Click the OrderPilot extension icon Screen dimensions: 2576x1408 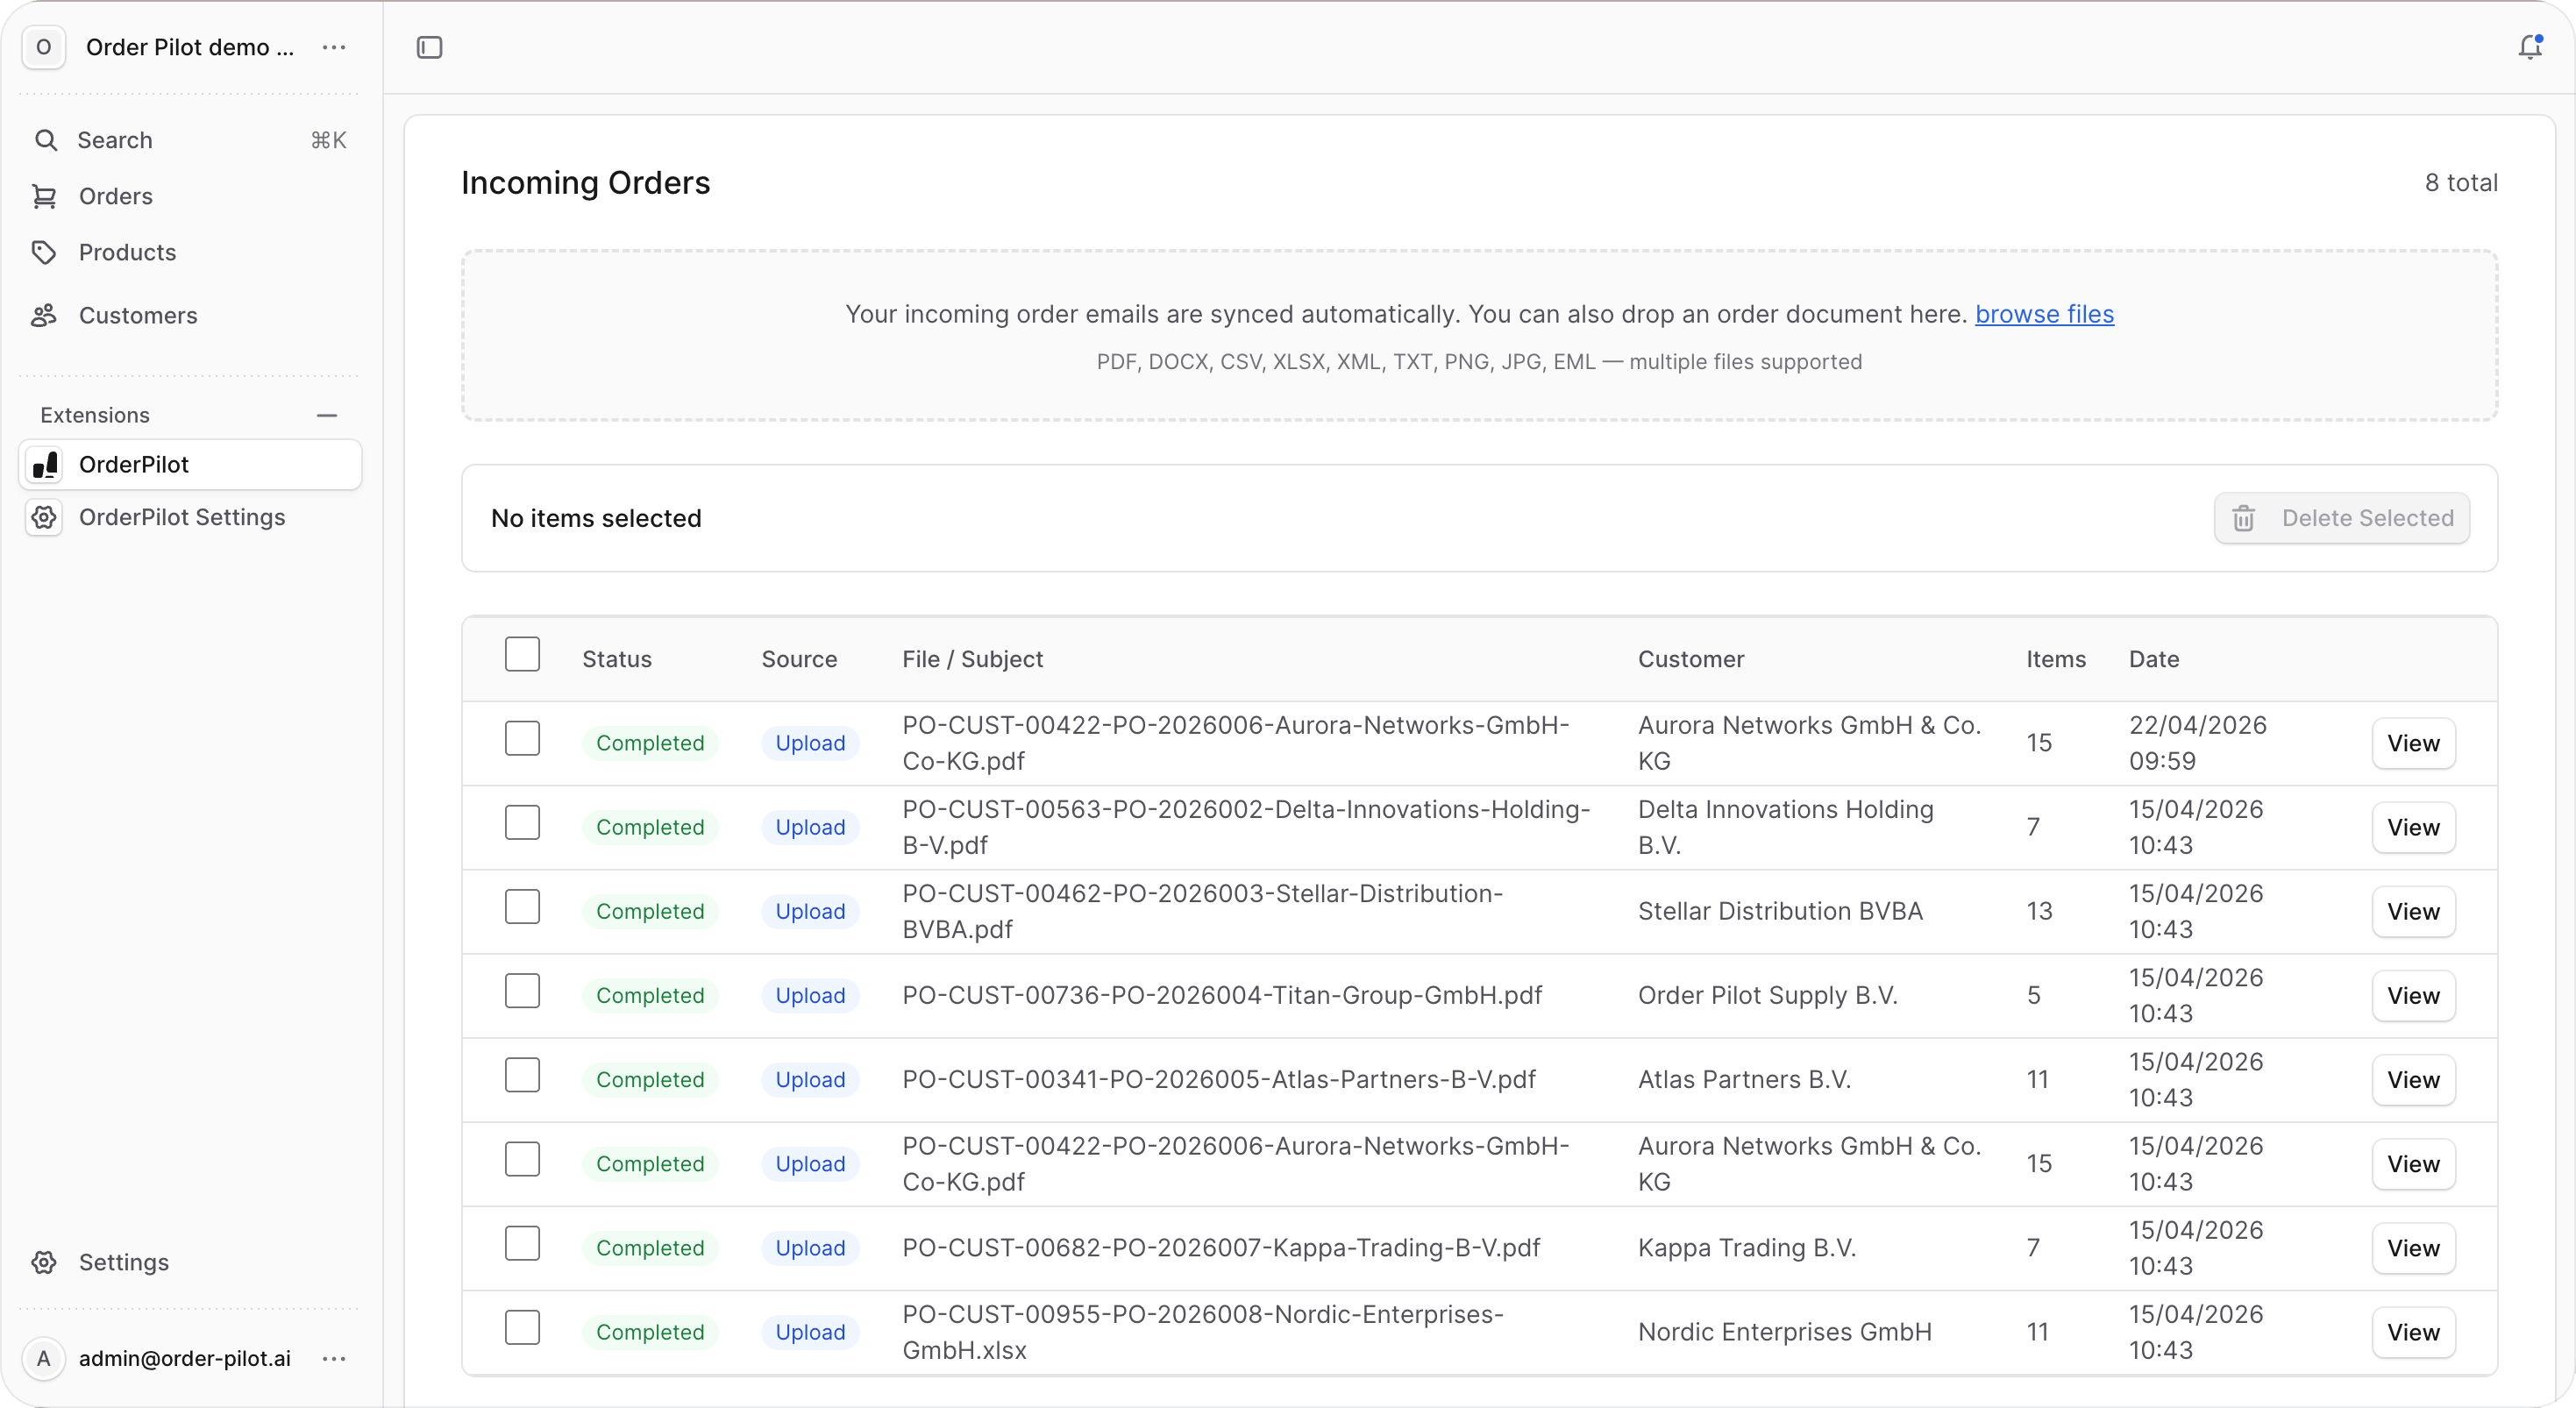(45, 464)
